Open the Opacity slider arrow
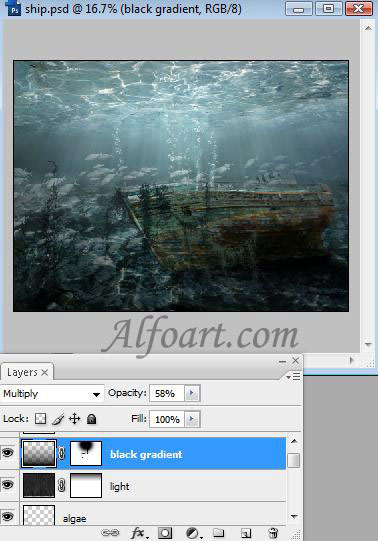 (x=192, y=393)
